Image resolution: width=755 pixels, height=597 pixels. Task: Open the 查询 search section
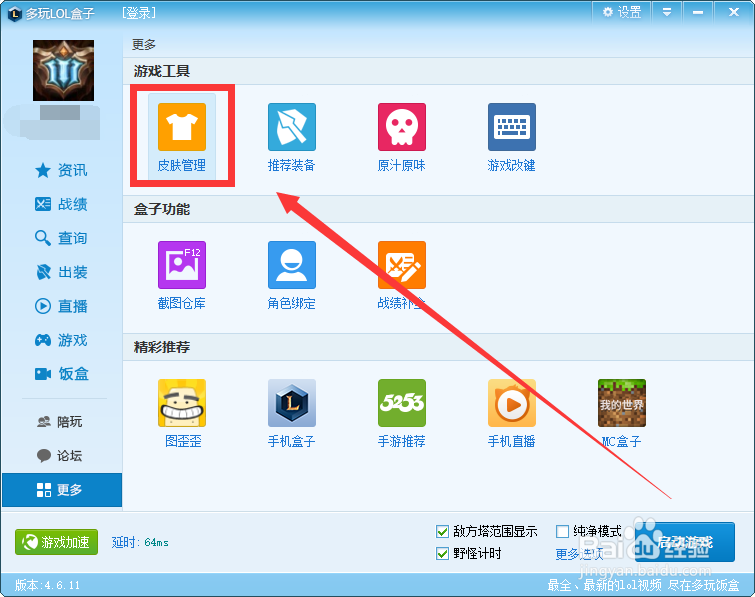tap(62, 238)
